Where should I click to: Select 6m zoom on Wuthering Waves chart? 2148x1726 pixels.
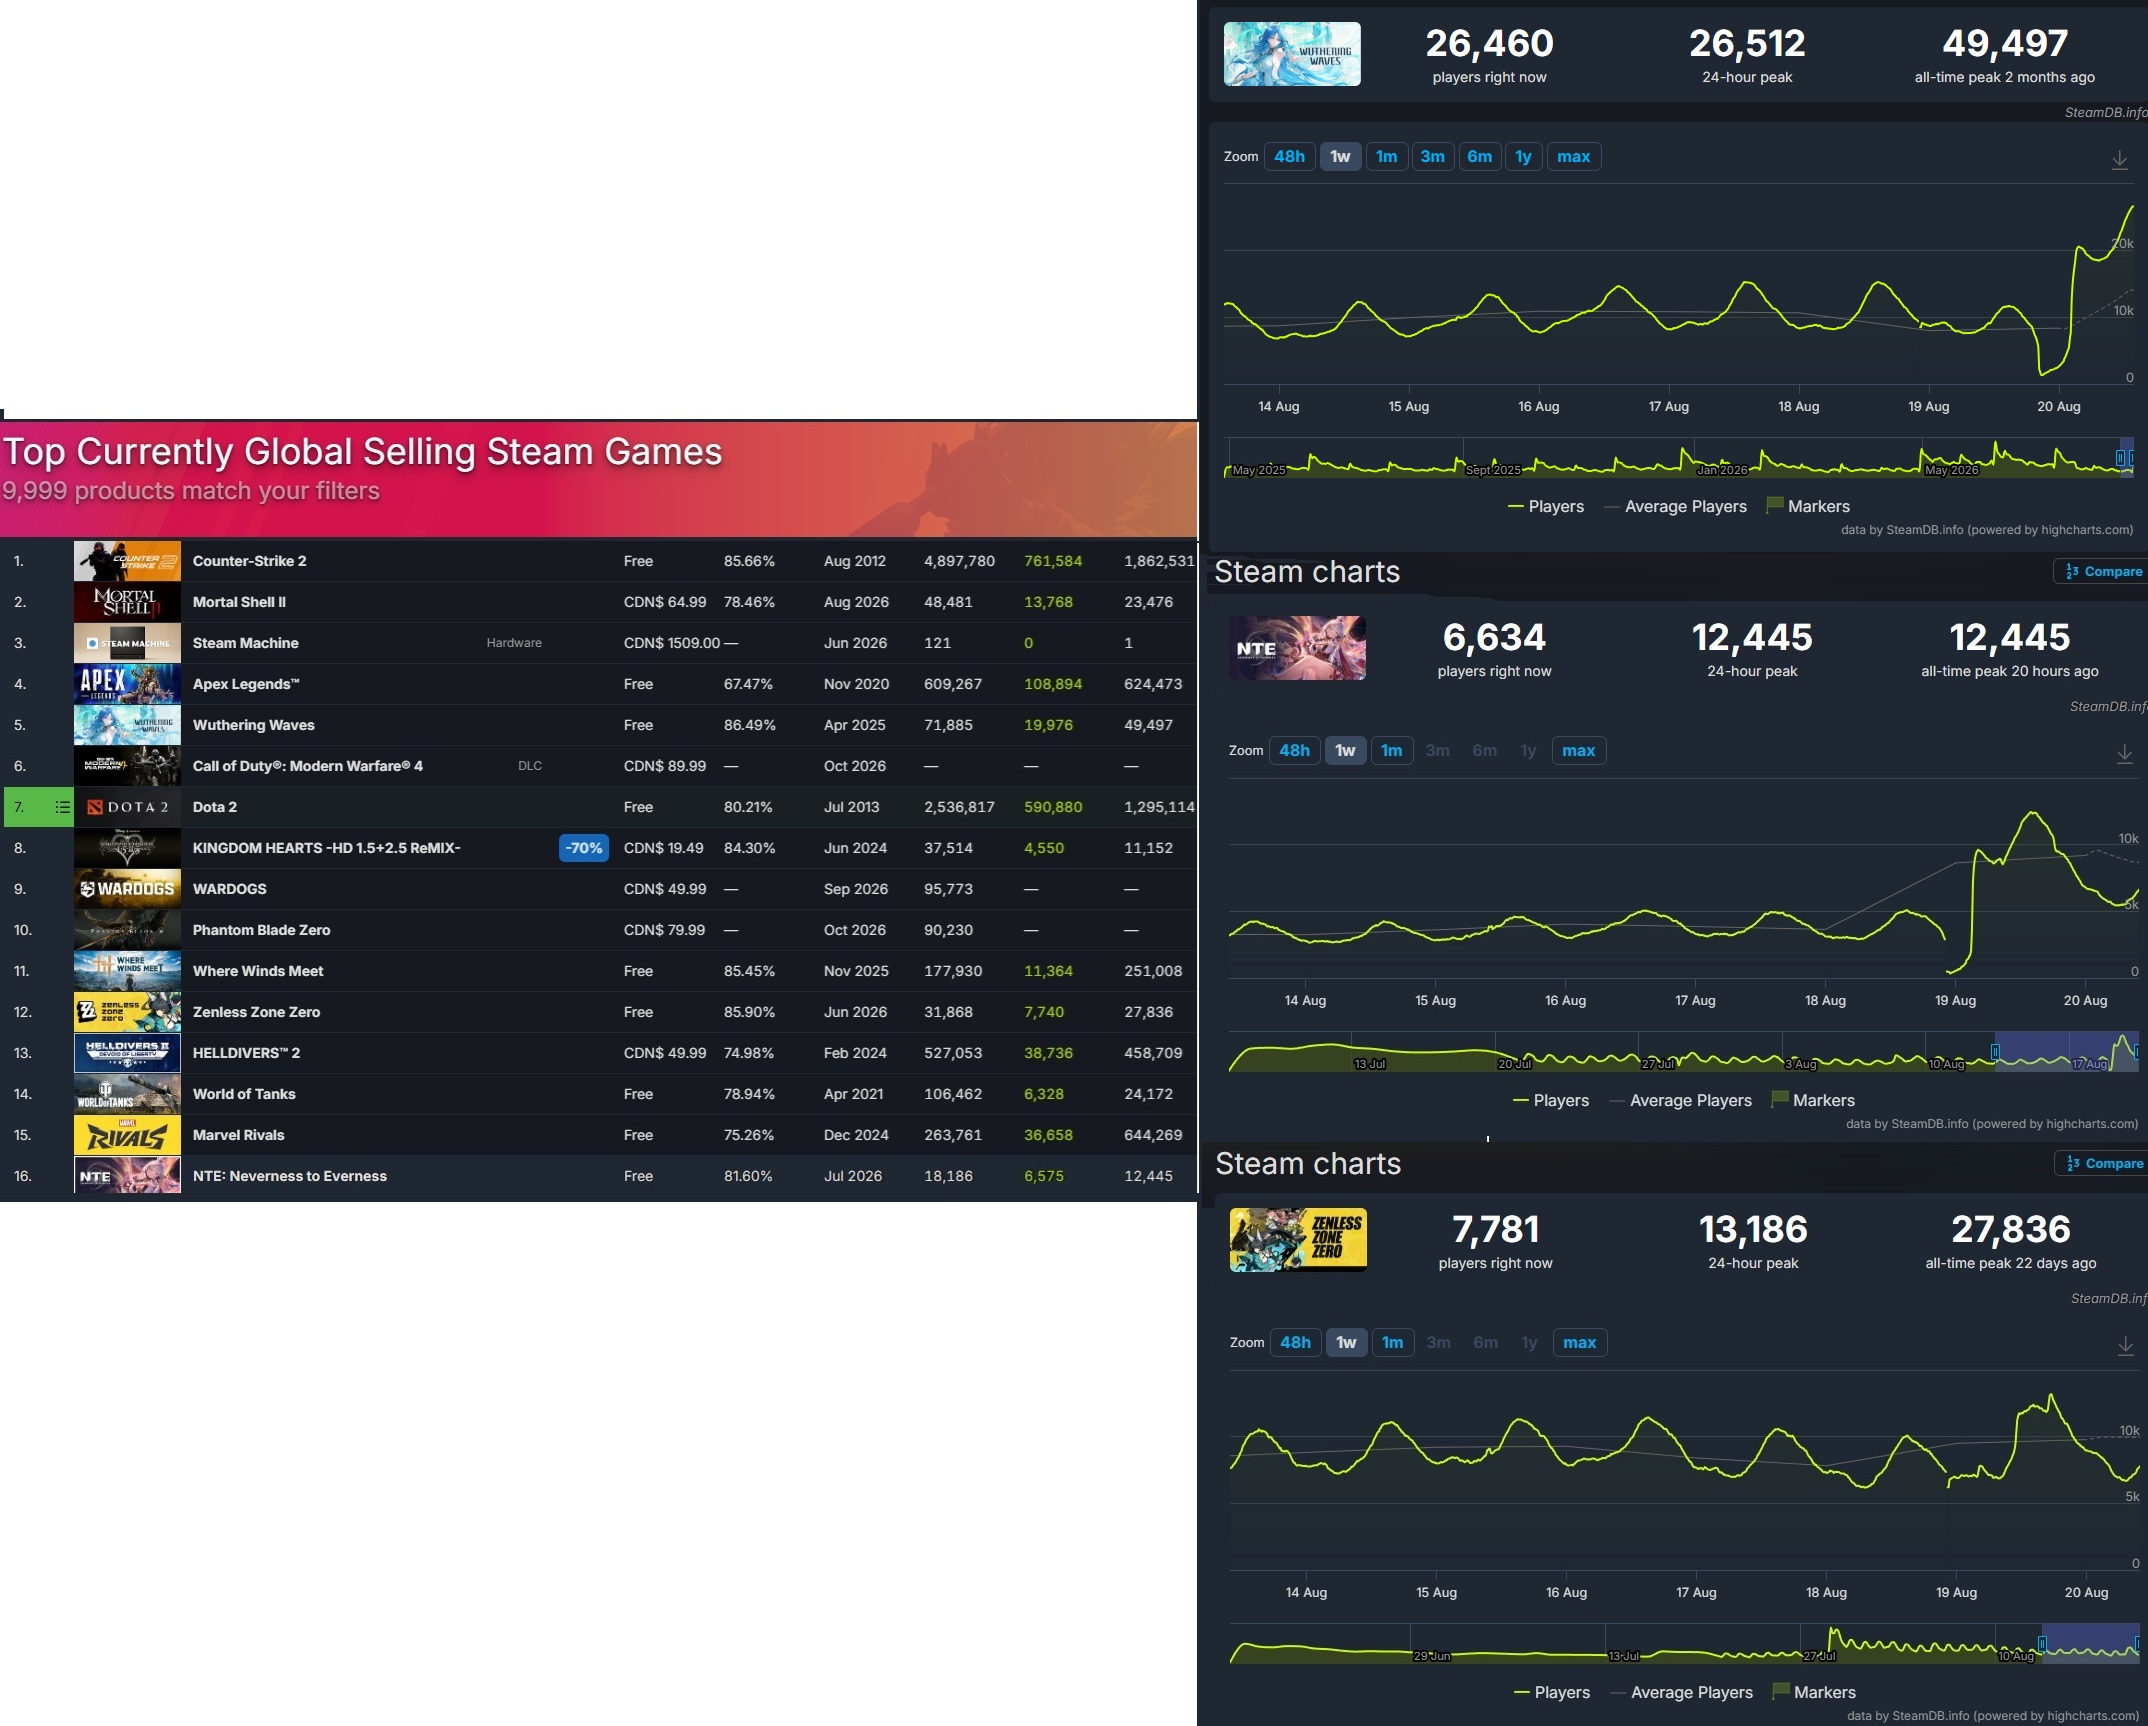[1479, 157]
